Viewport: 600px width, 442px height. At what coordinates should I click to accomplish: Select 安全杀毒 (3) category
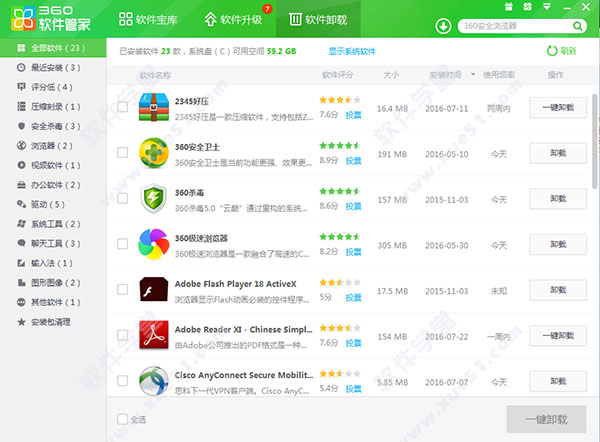(53, 126)
